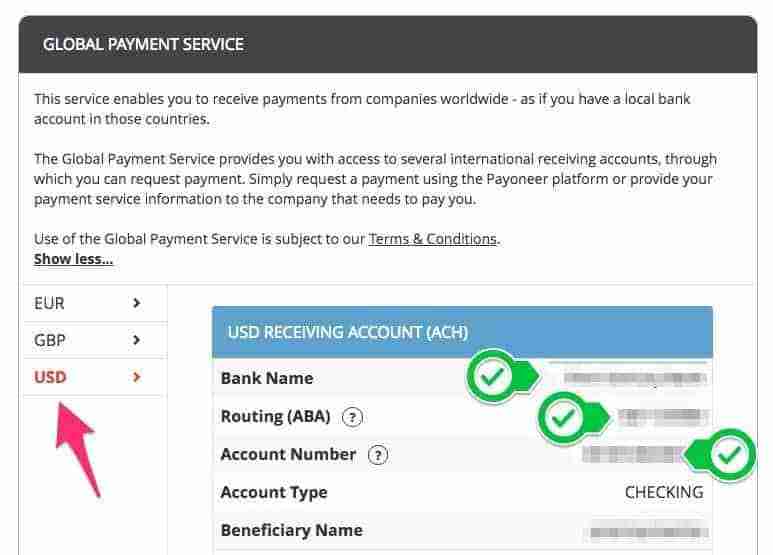Select the USD RECEIVING ACCOUNT (ACH) header
Viewport: 773px width, 555px height.
[x=462, y=332]
